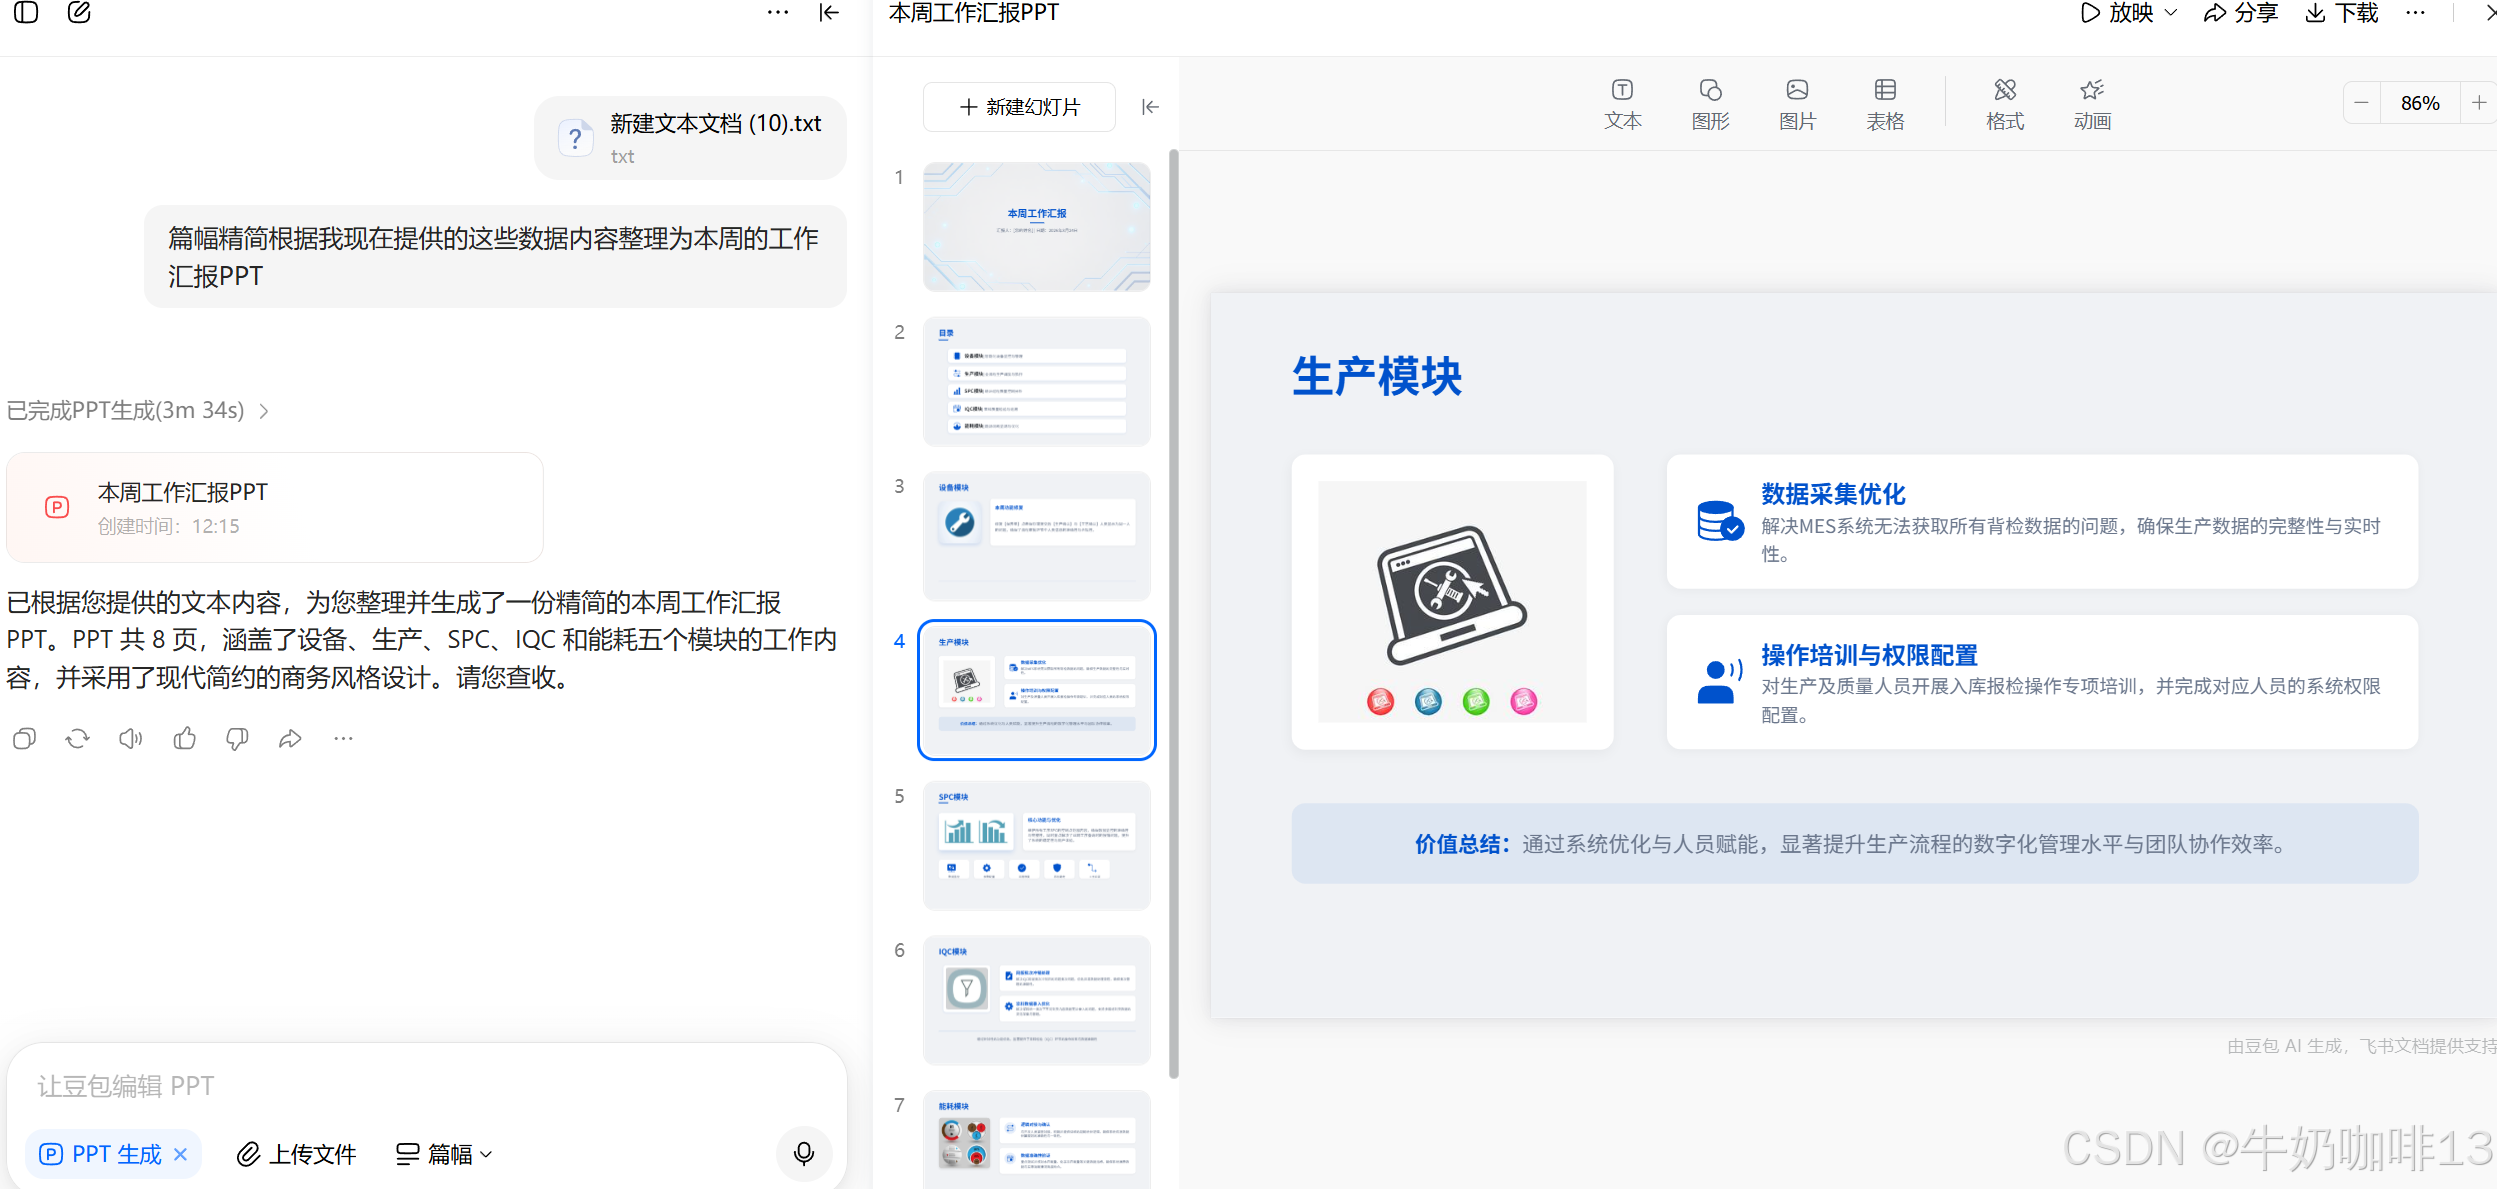
Task: Select the Shape (图形) tool
Action: [1710, 104]
